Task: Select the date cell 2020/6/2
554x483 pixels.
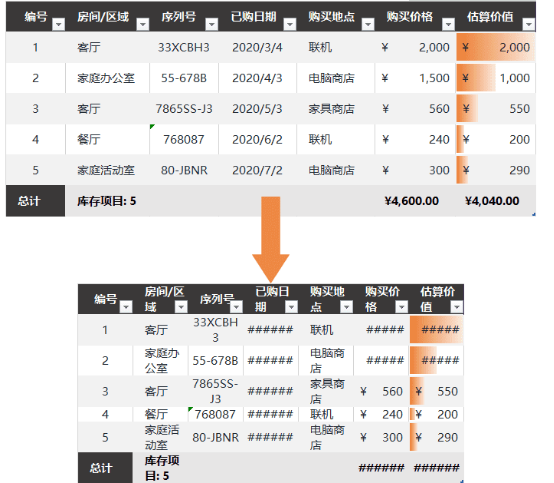Action: coord(257,140)
